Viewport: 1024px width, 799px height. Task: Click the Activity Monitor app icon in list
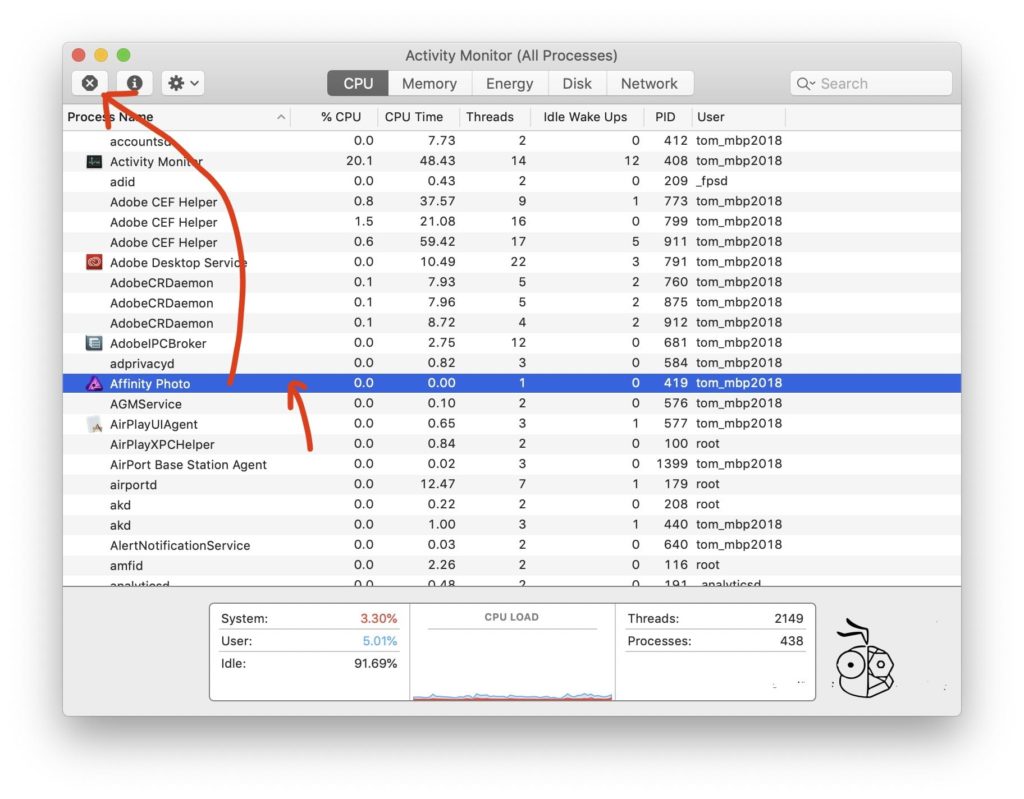(x=96, y=161)
